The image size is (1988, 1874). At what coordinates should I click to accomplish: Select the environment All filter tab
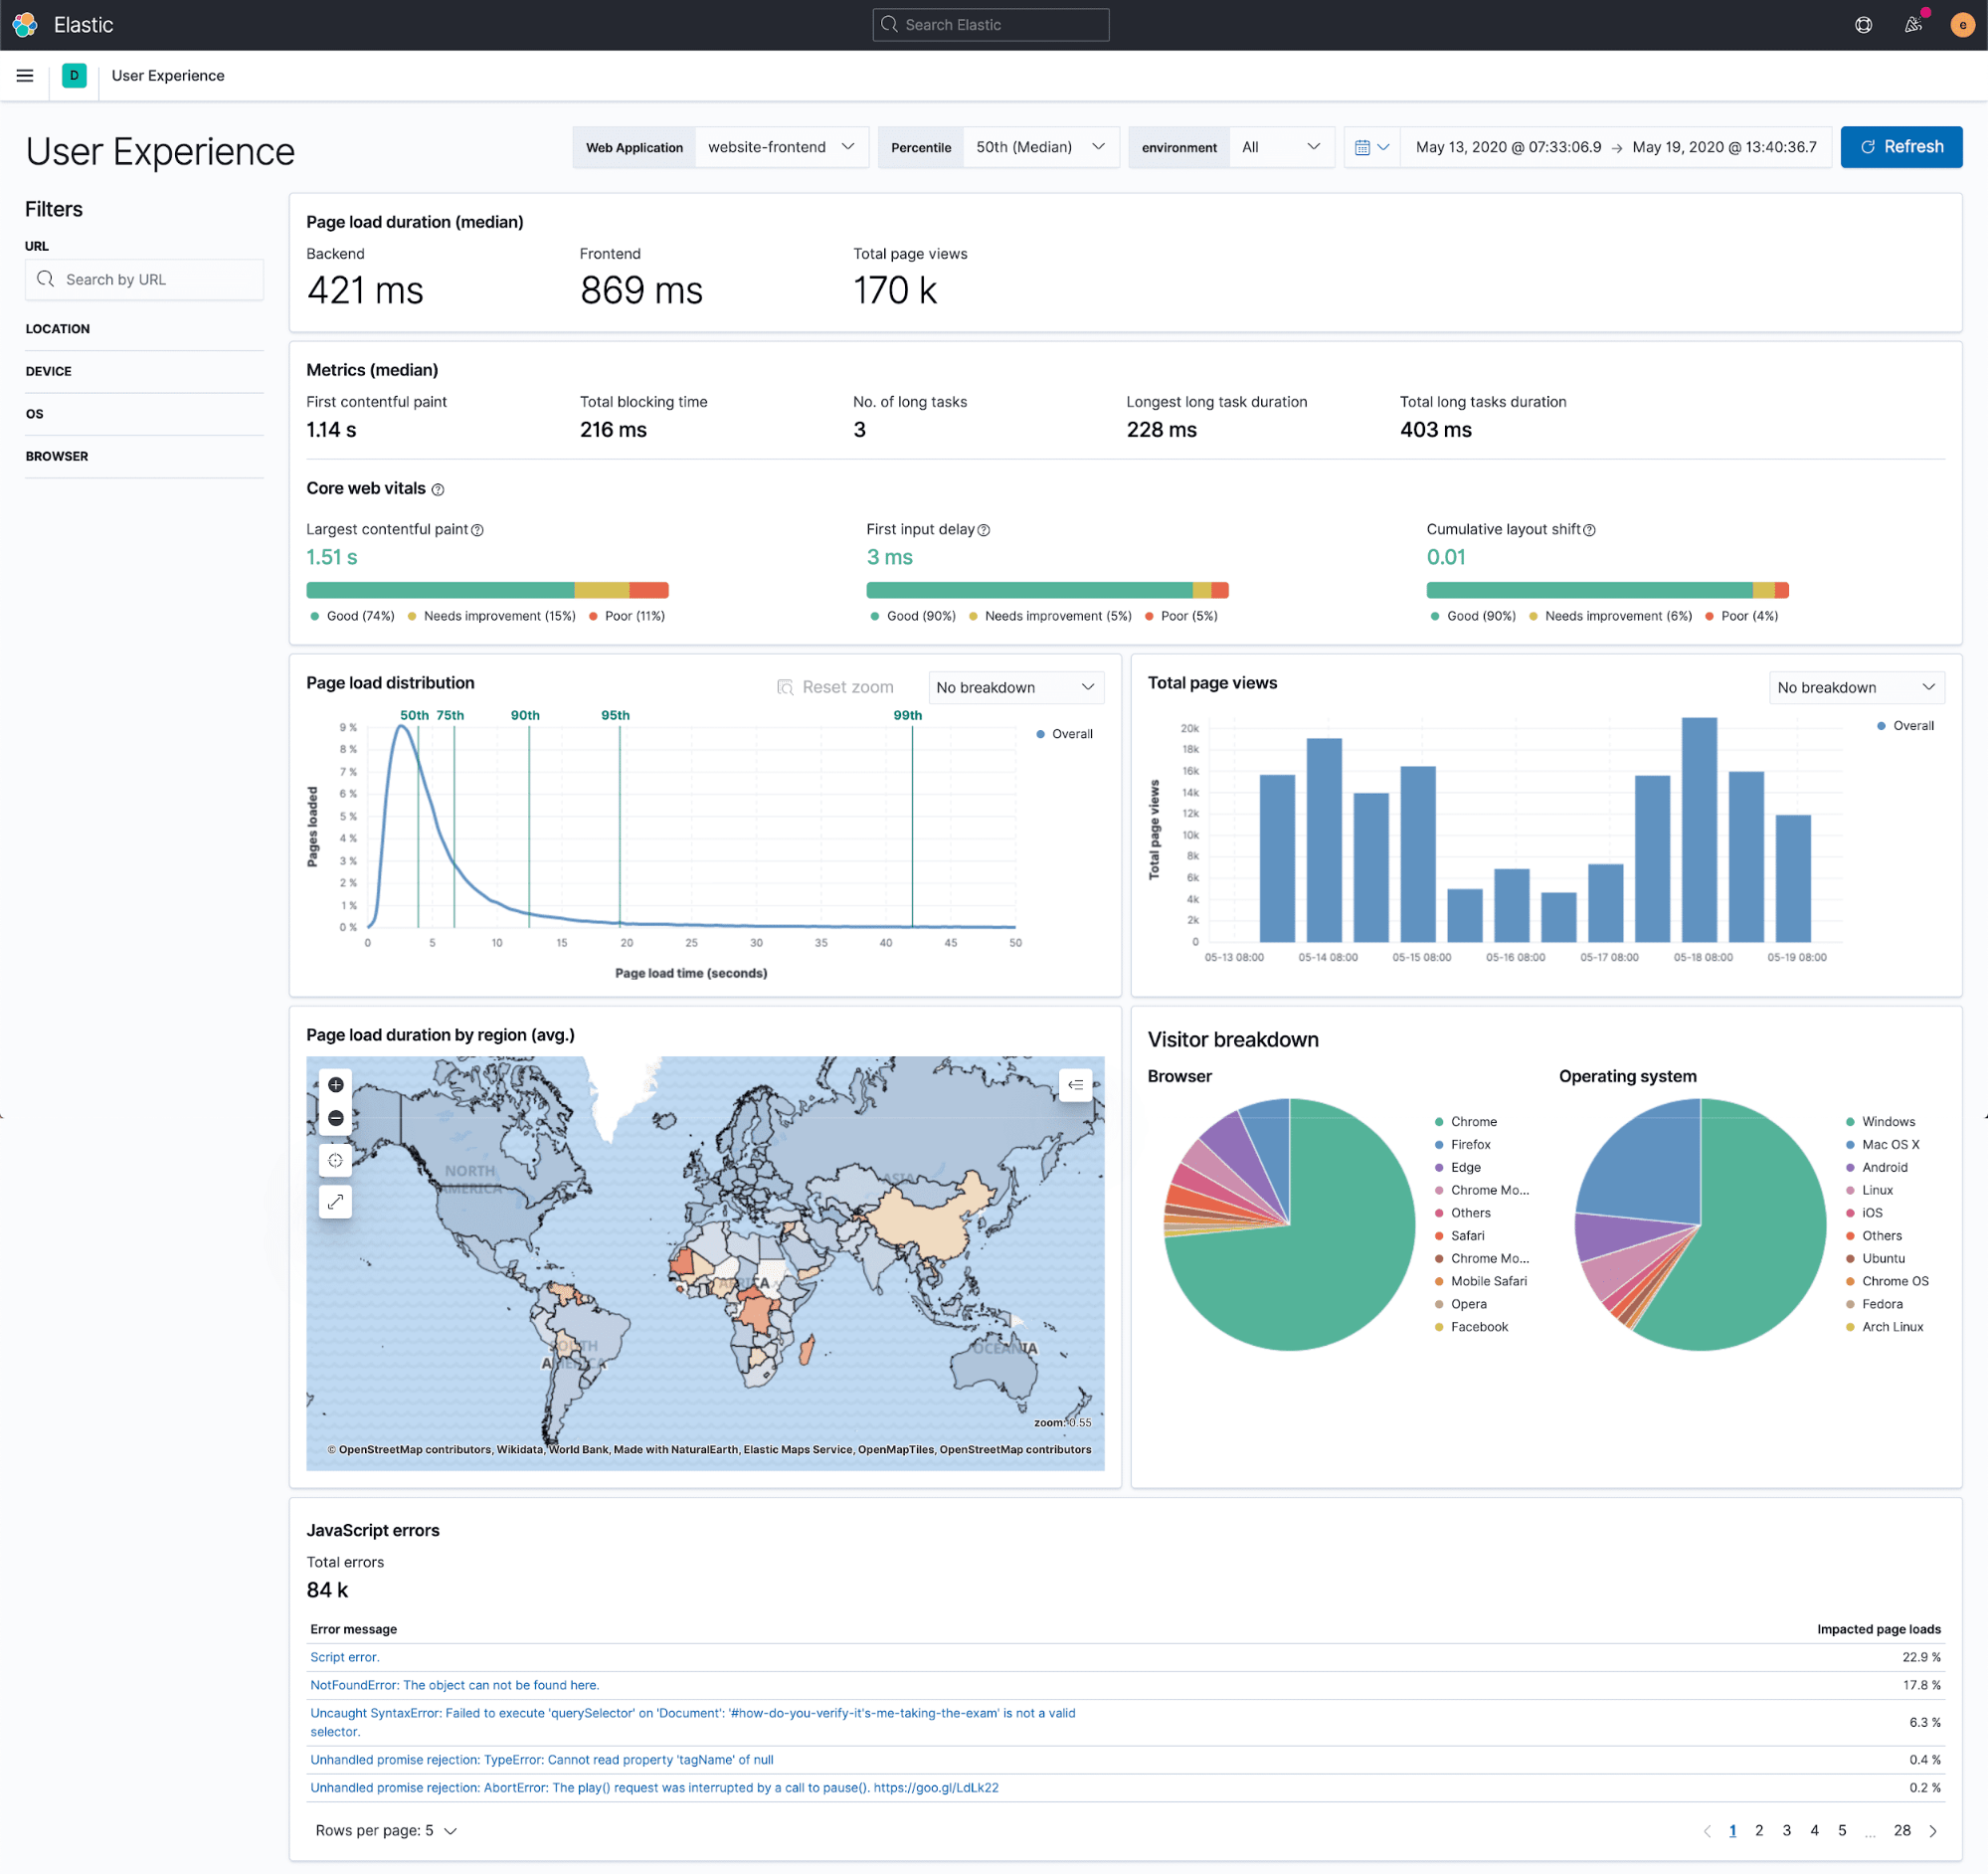[1232, 148]
